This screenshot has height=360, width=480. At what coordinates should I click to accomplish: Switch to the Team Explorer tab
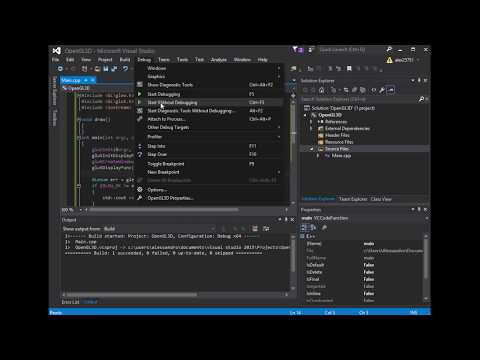pyautogui.click(x=353, y=199)
